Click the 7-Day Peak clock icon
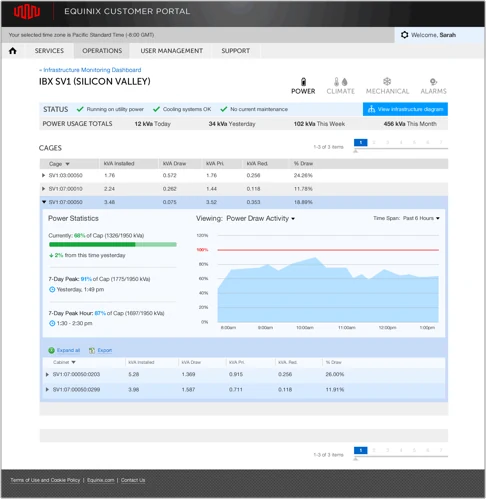Image resolution: width=486 pixels, height=499 pixels. (52, 289)
